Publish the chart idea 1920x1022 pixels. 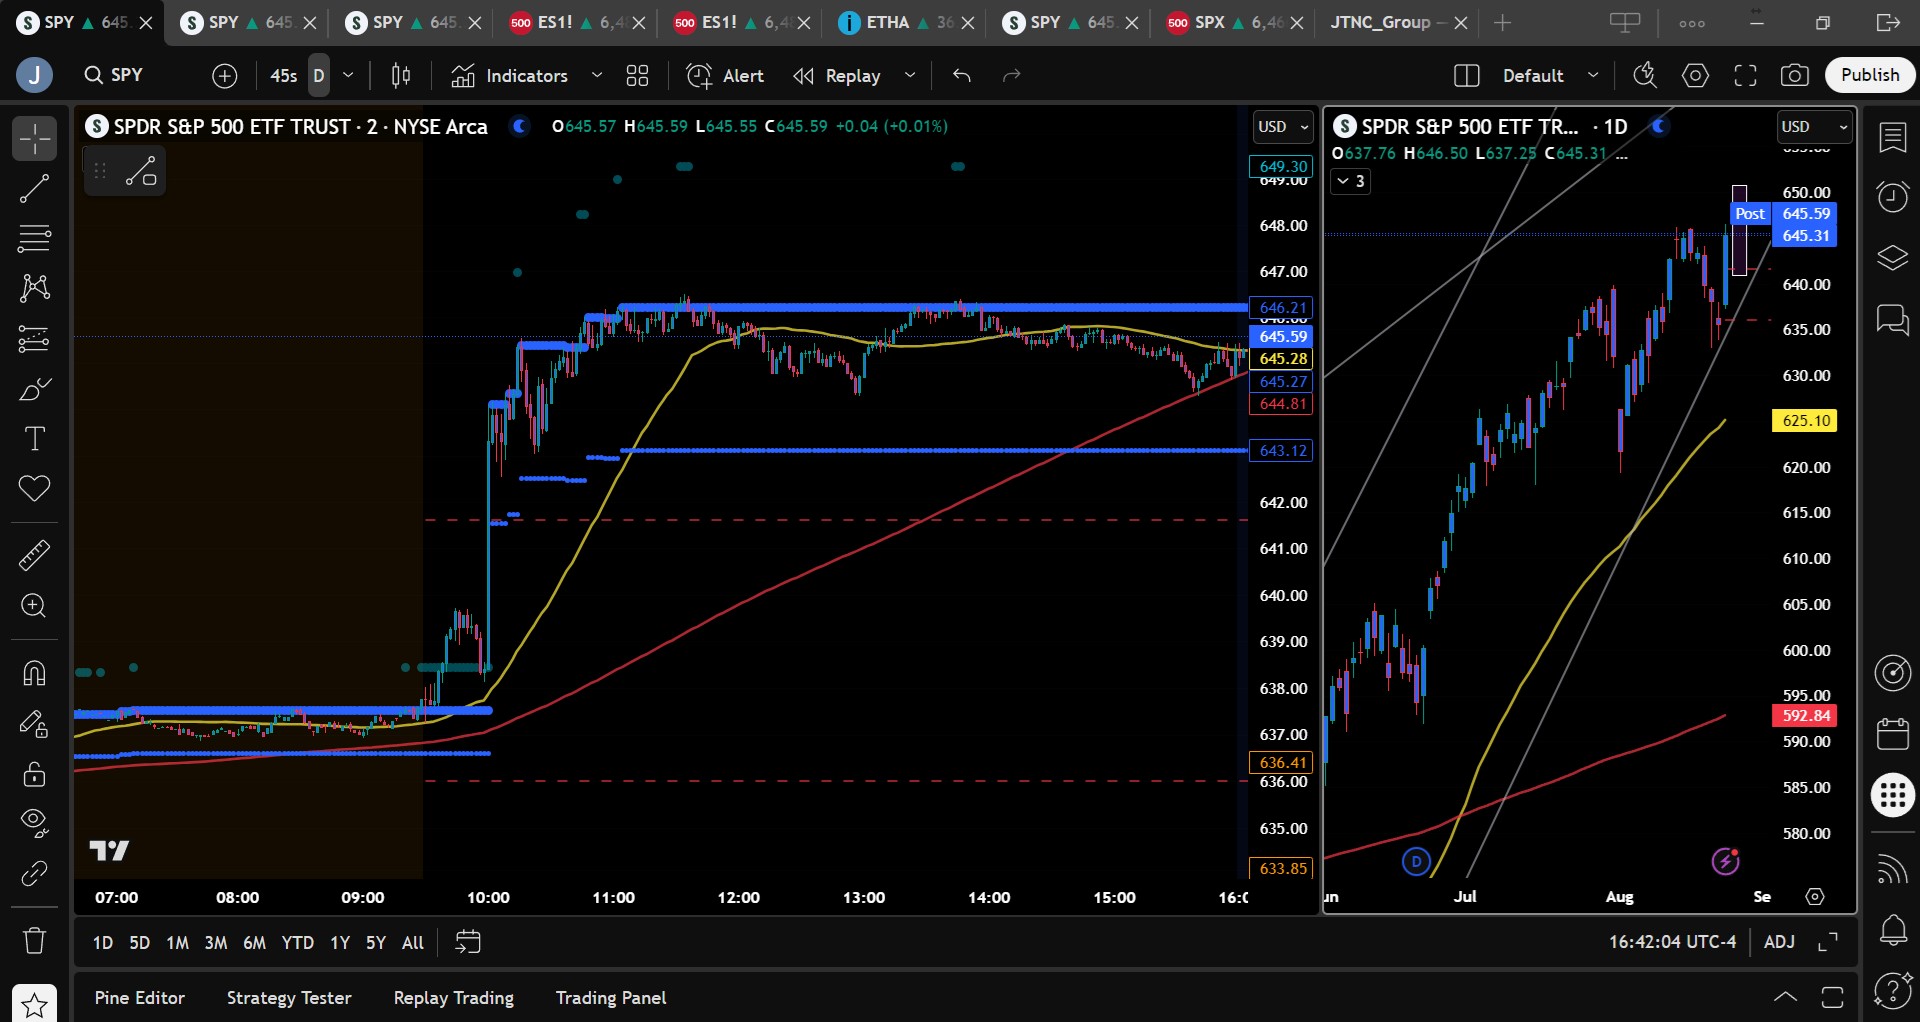click(1870, 75)
